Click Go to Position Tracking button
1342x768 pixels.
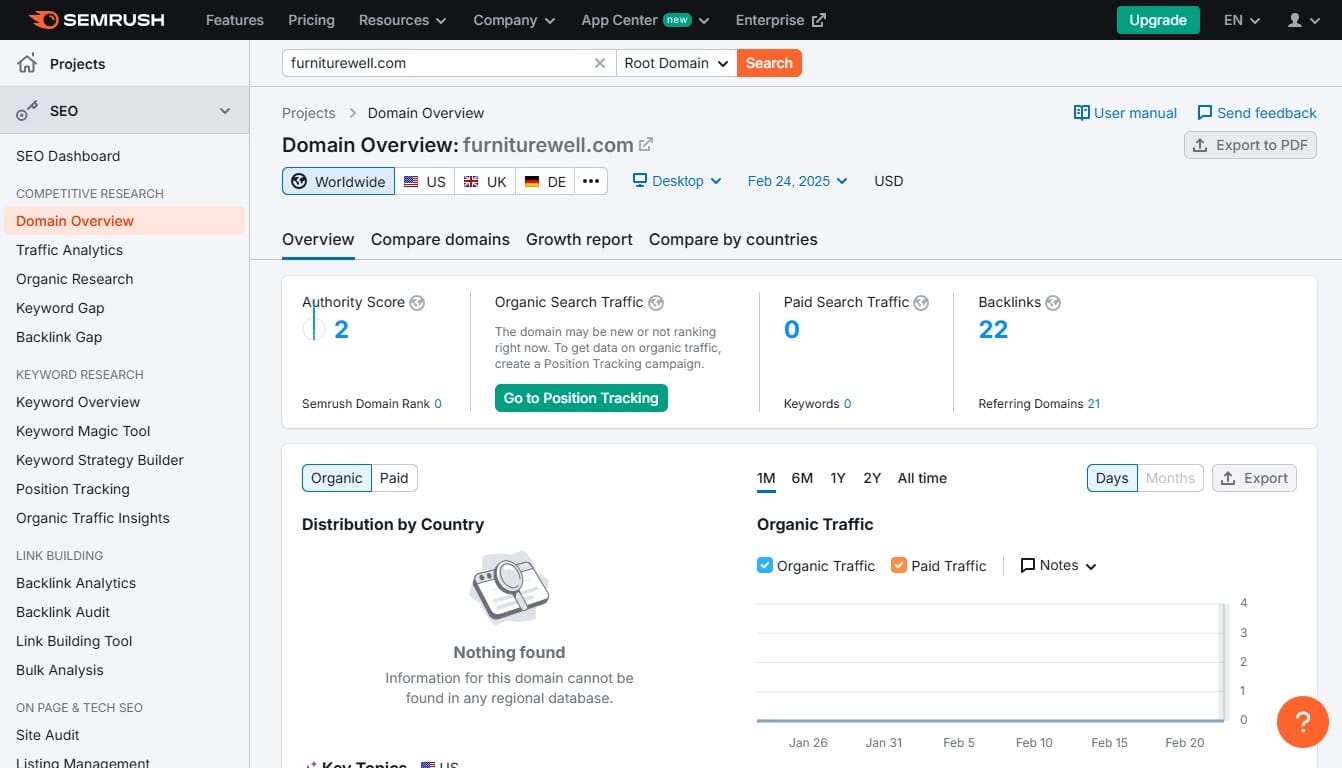[581, 398]
